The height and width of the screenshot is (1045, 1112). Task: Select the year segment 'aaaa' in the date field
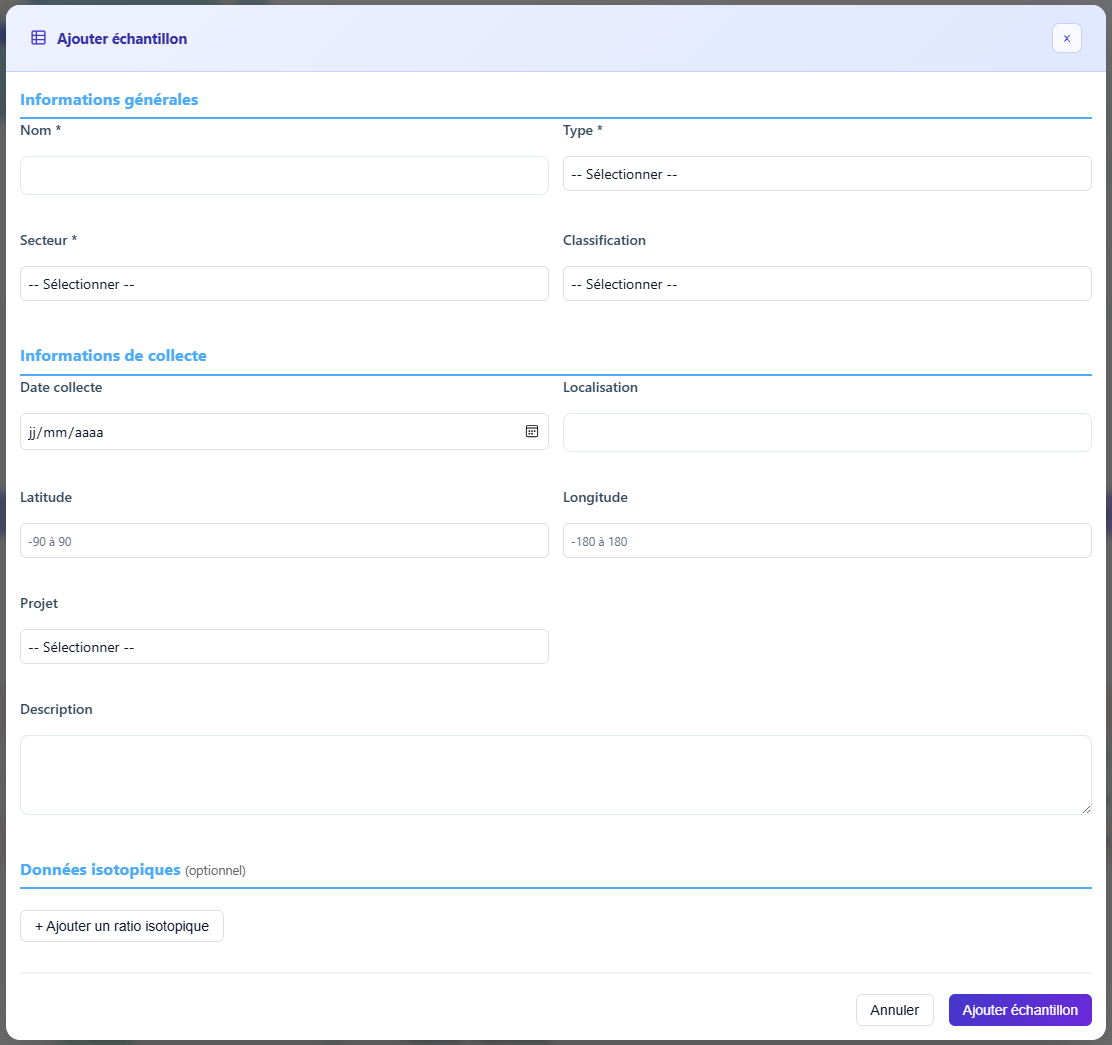[x=89, y=433]
